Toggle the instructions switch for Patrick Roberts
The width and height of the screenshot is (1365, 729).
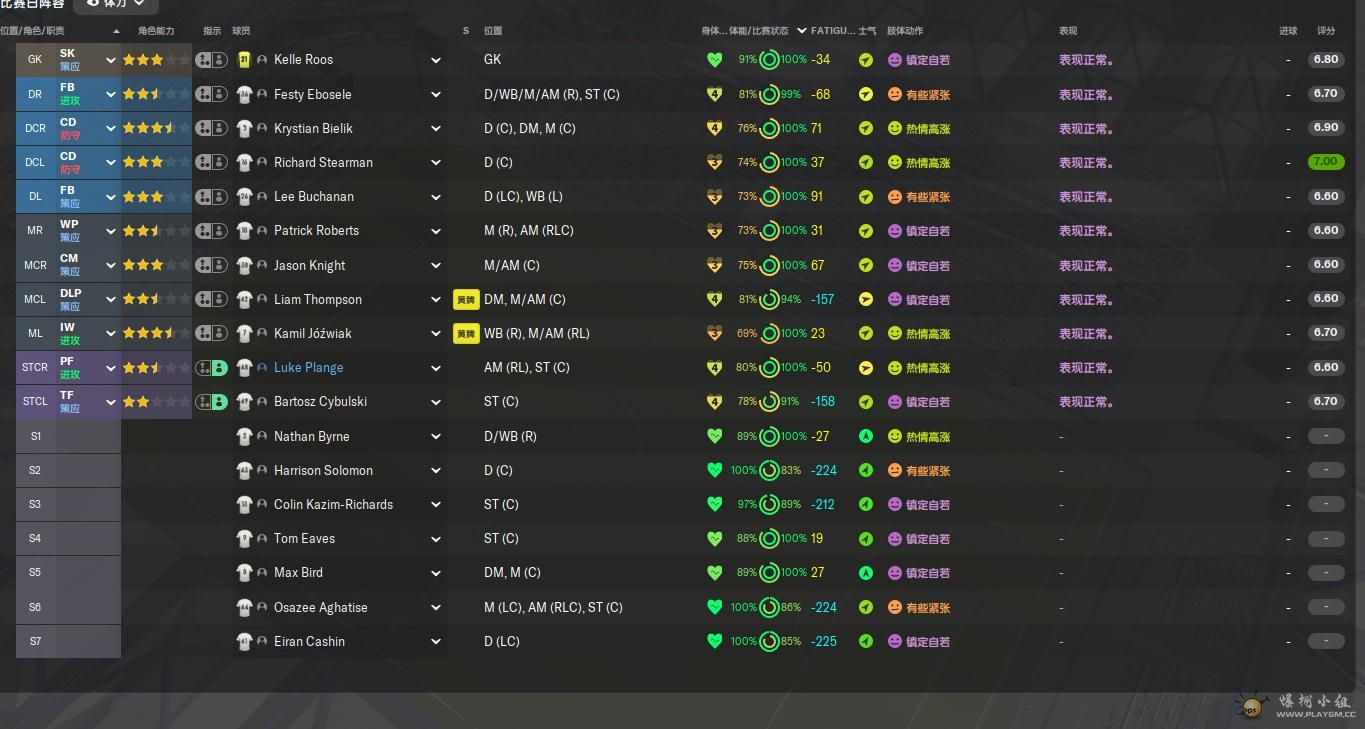coord(211,231)
